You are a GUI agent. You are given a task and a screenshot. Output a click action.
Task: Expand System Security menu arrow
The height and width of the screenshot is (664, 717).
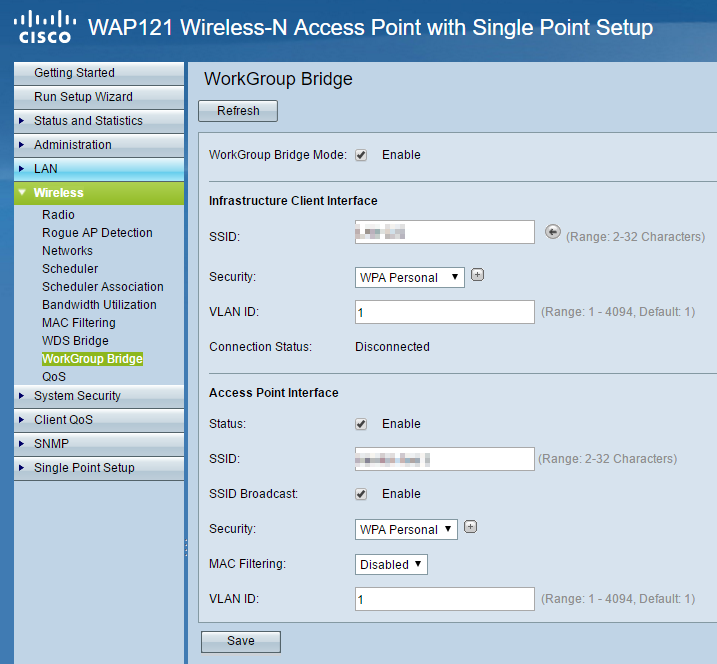coord(21,396)
